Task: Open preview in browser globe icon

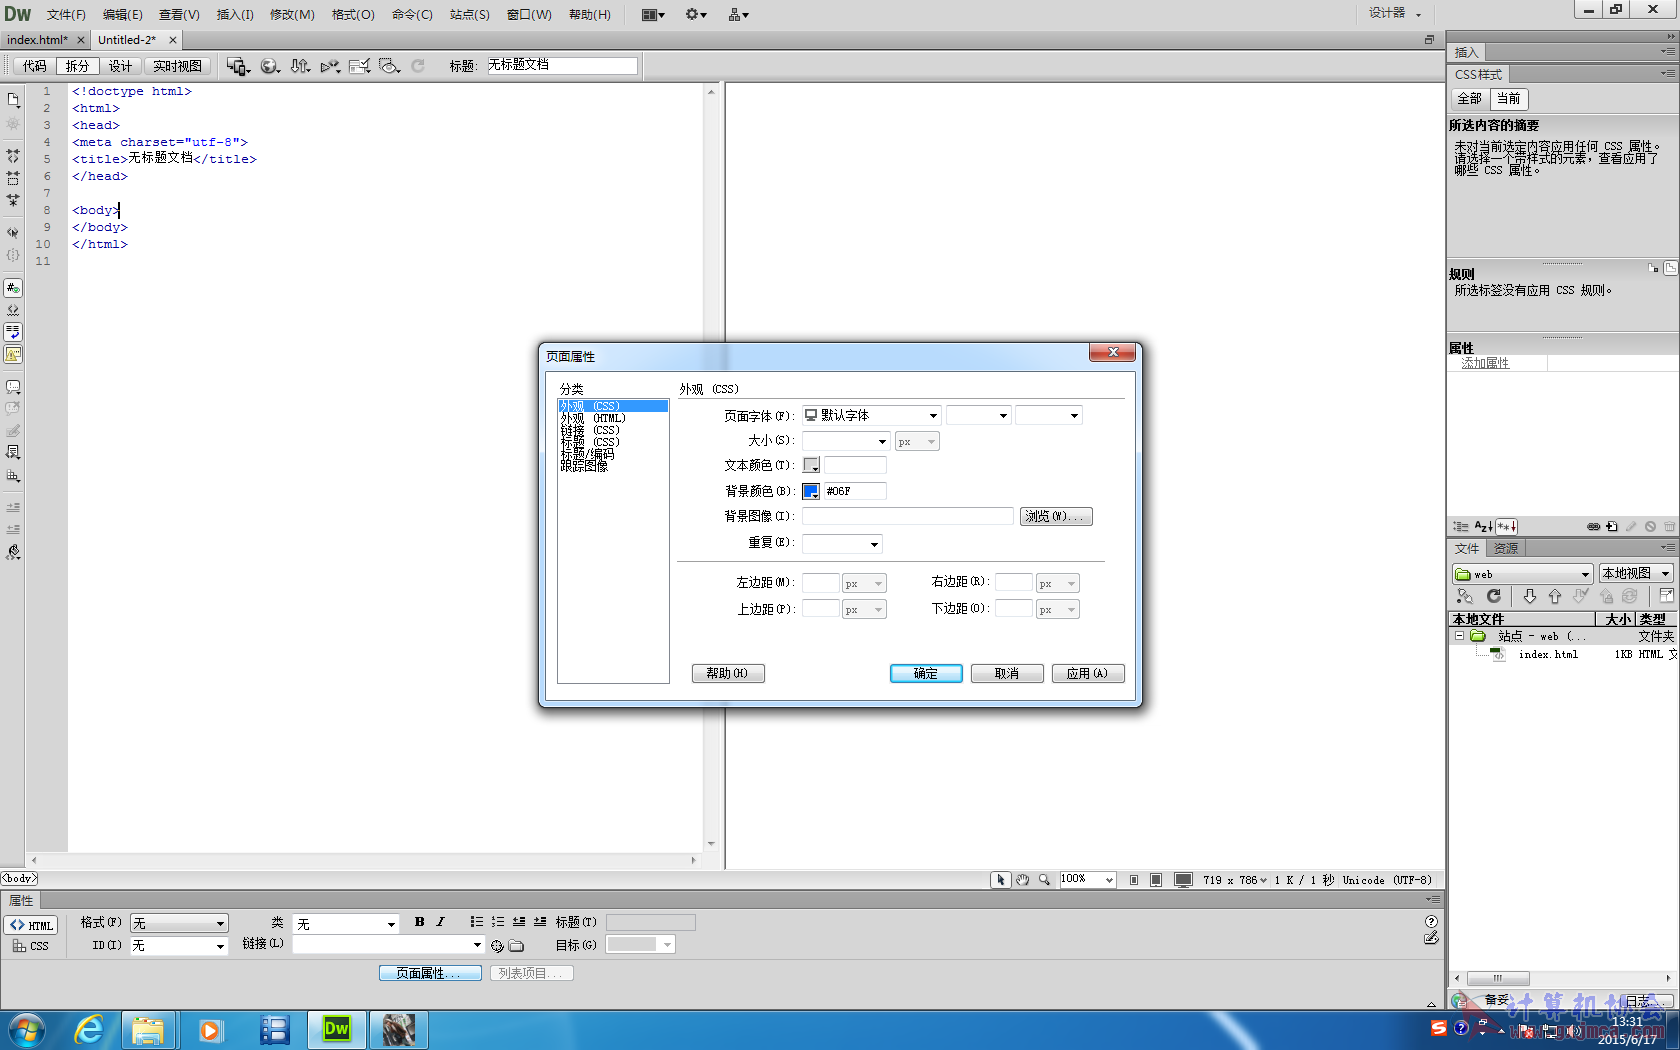Action: [x=270, y=66]
